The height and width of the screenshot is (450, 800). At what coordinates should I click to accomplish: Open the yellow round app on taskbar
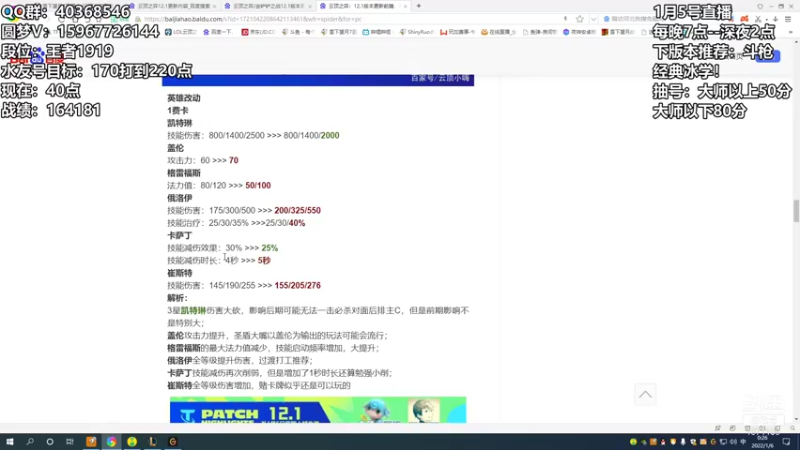[132, 442]
